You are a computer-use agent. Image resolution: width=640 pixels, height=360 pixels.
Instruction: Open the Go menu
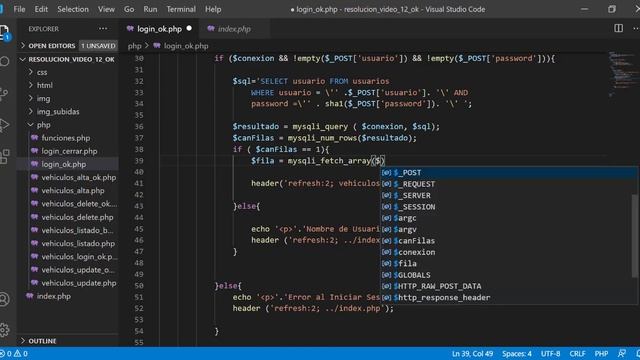coord(129,9)
